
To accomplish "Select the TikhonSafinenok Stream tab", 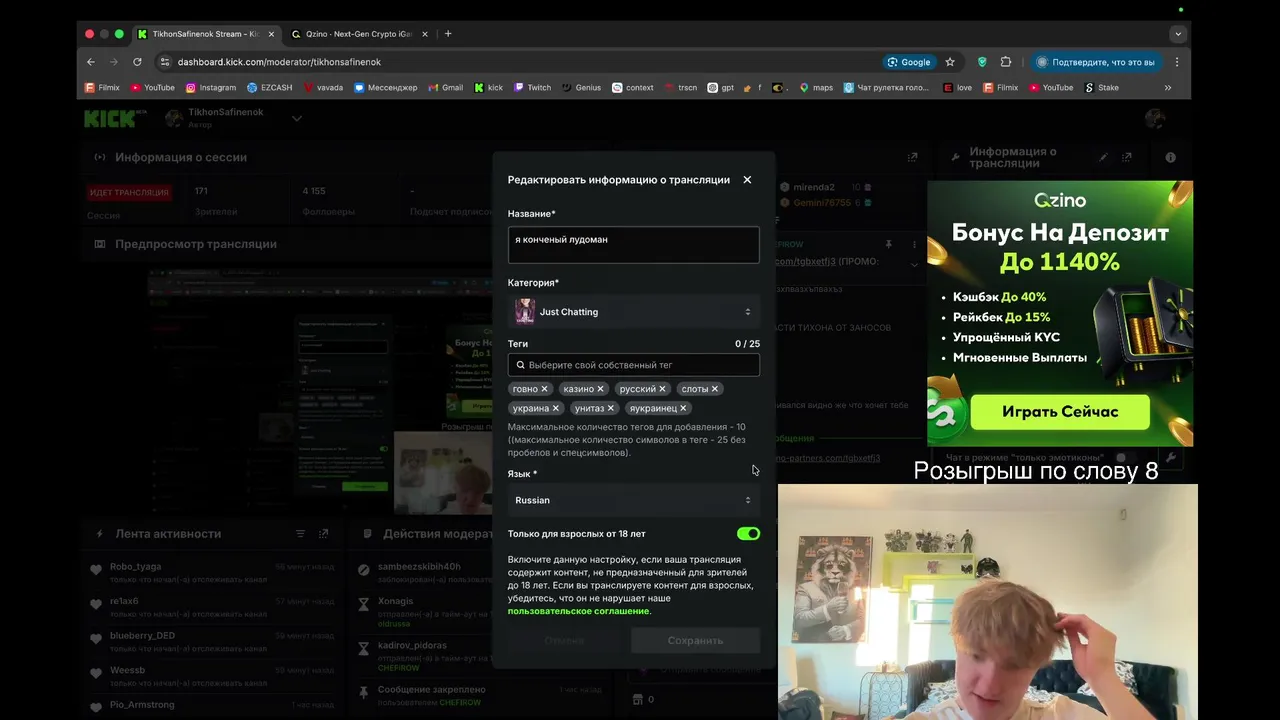I will pyautogui.click(x=205, y=34).
